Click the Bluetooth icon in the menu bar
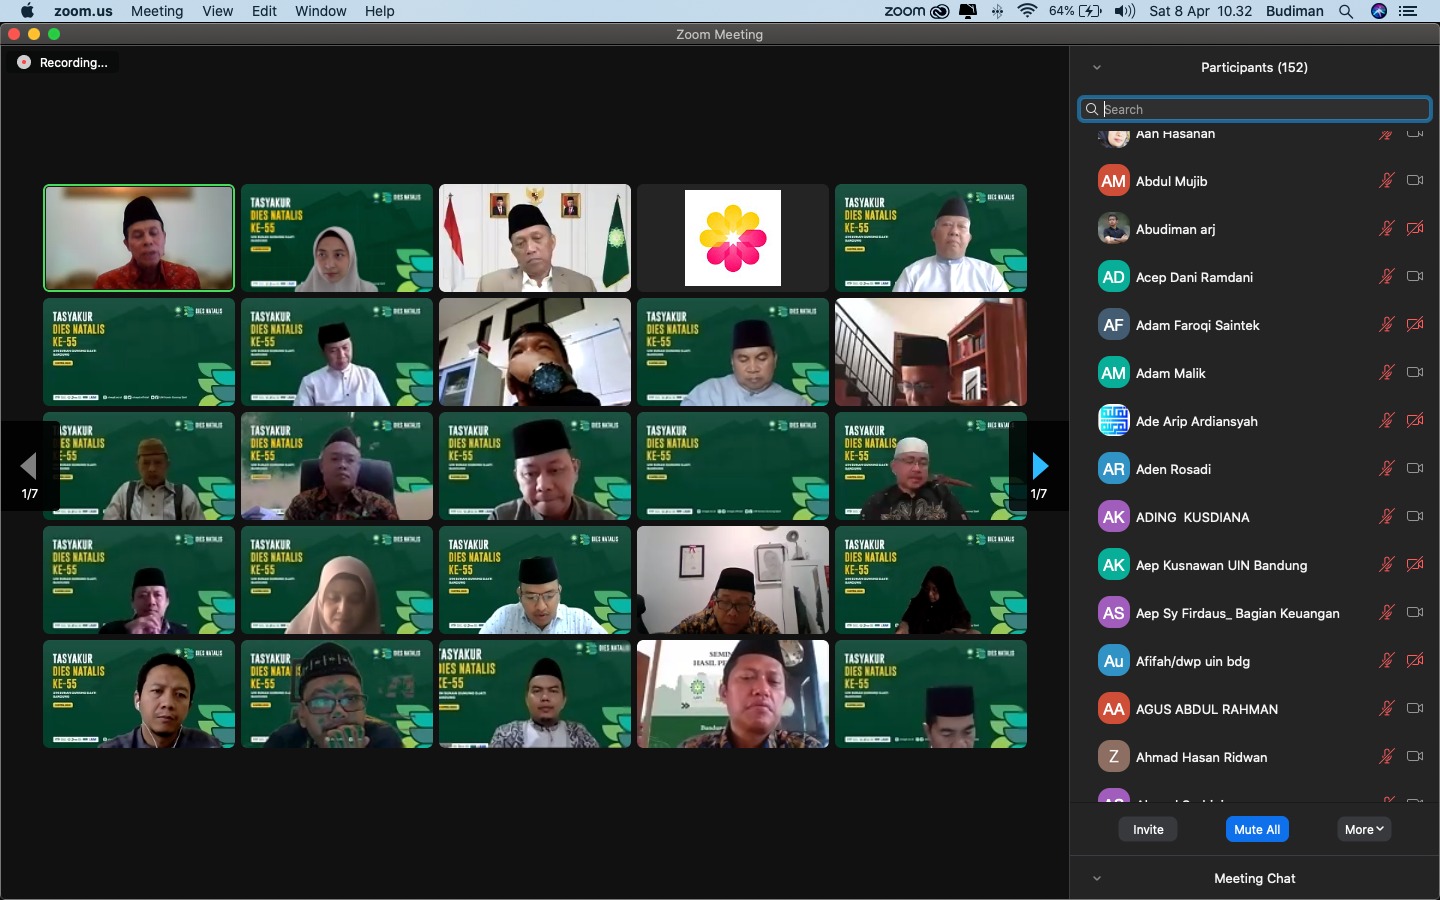1440x900 pixels. click(997, 11)
